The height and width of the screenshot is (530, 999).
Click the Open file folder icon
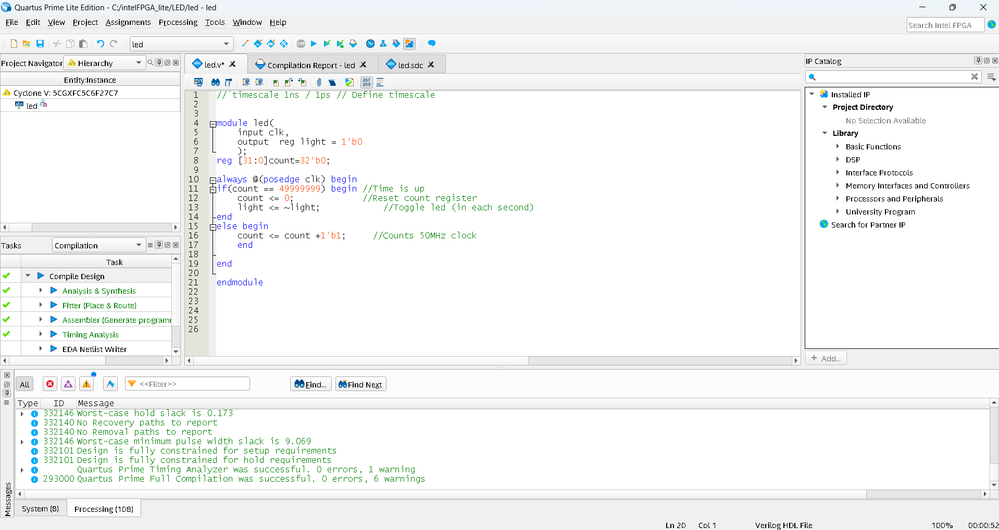pyautogui.click(x=27, y=44)
